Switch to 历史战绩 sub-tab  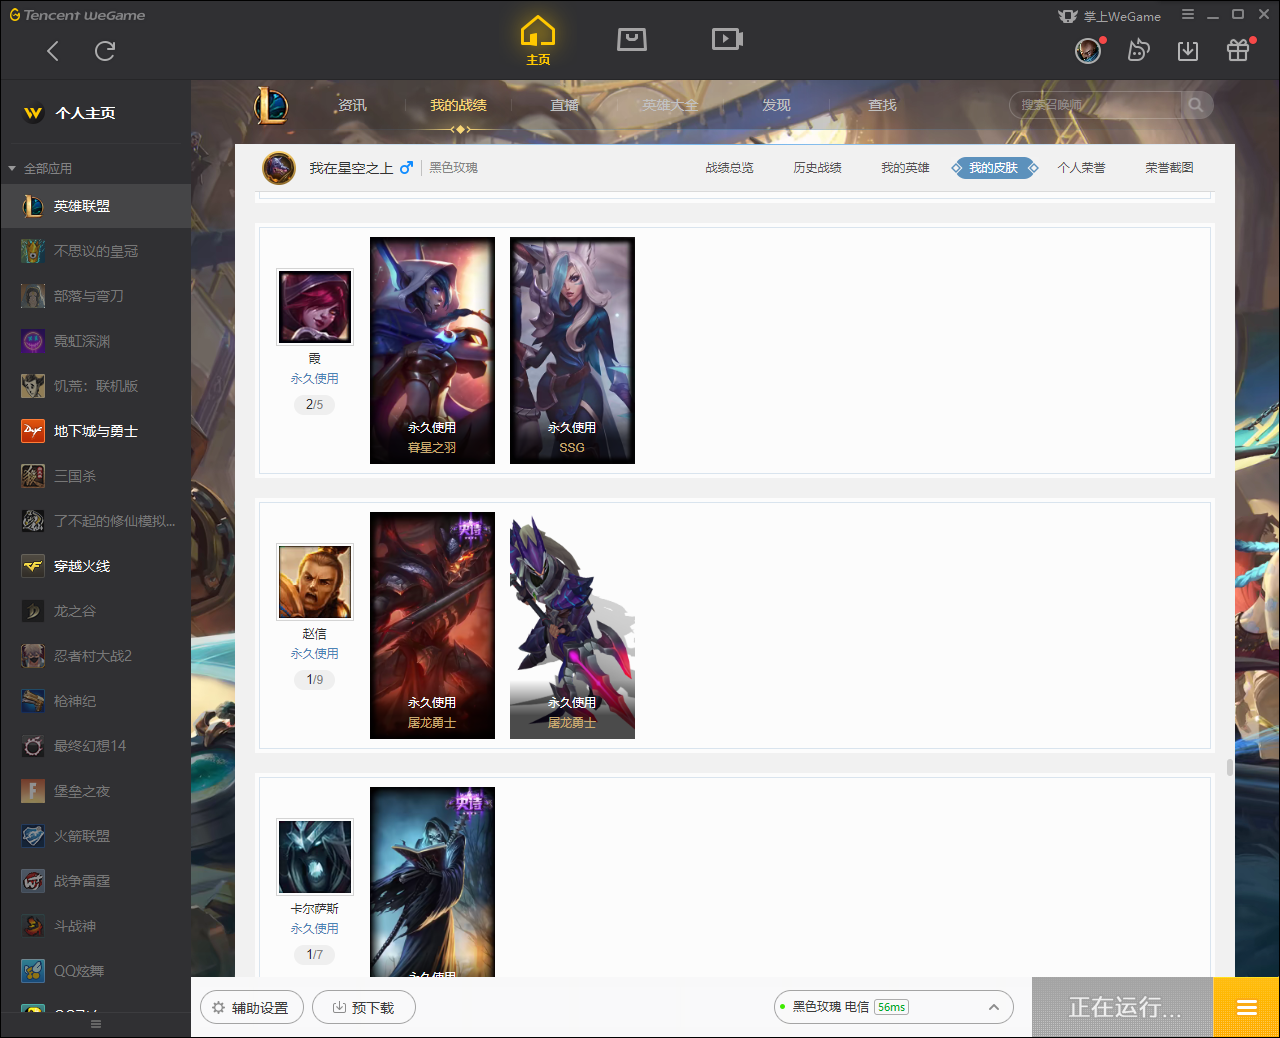coord(817,168)
